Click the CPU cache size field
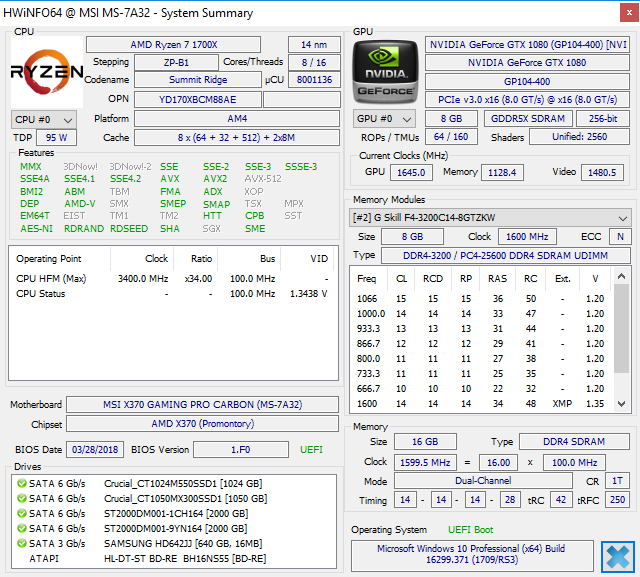Image resolution: width=640 pixels, height=577 pixels. [x=237, y=138]
